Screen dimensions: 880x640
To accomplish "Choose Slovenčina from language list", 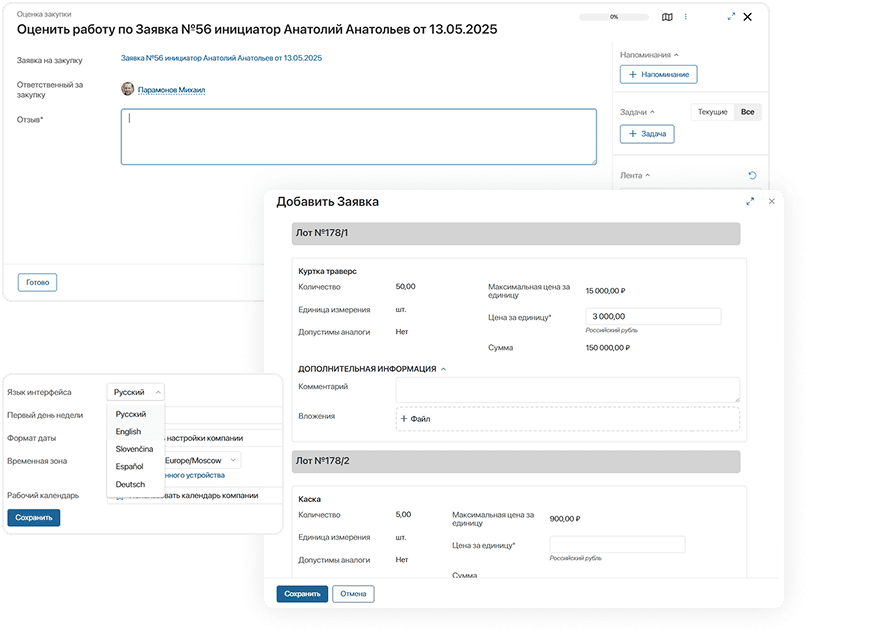I will click(134, 449).
